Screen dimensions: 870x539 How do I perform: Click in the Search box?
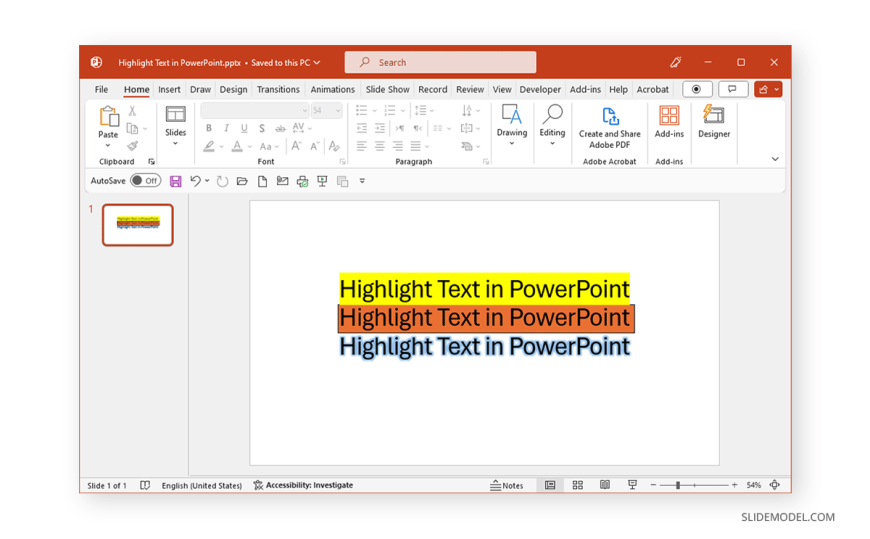coord(441,62)
